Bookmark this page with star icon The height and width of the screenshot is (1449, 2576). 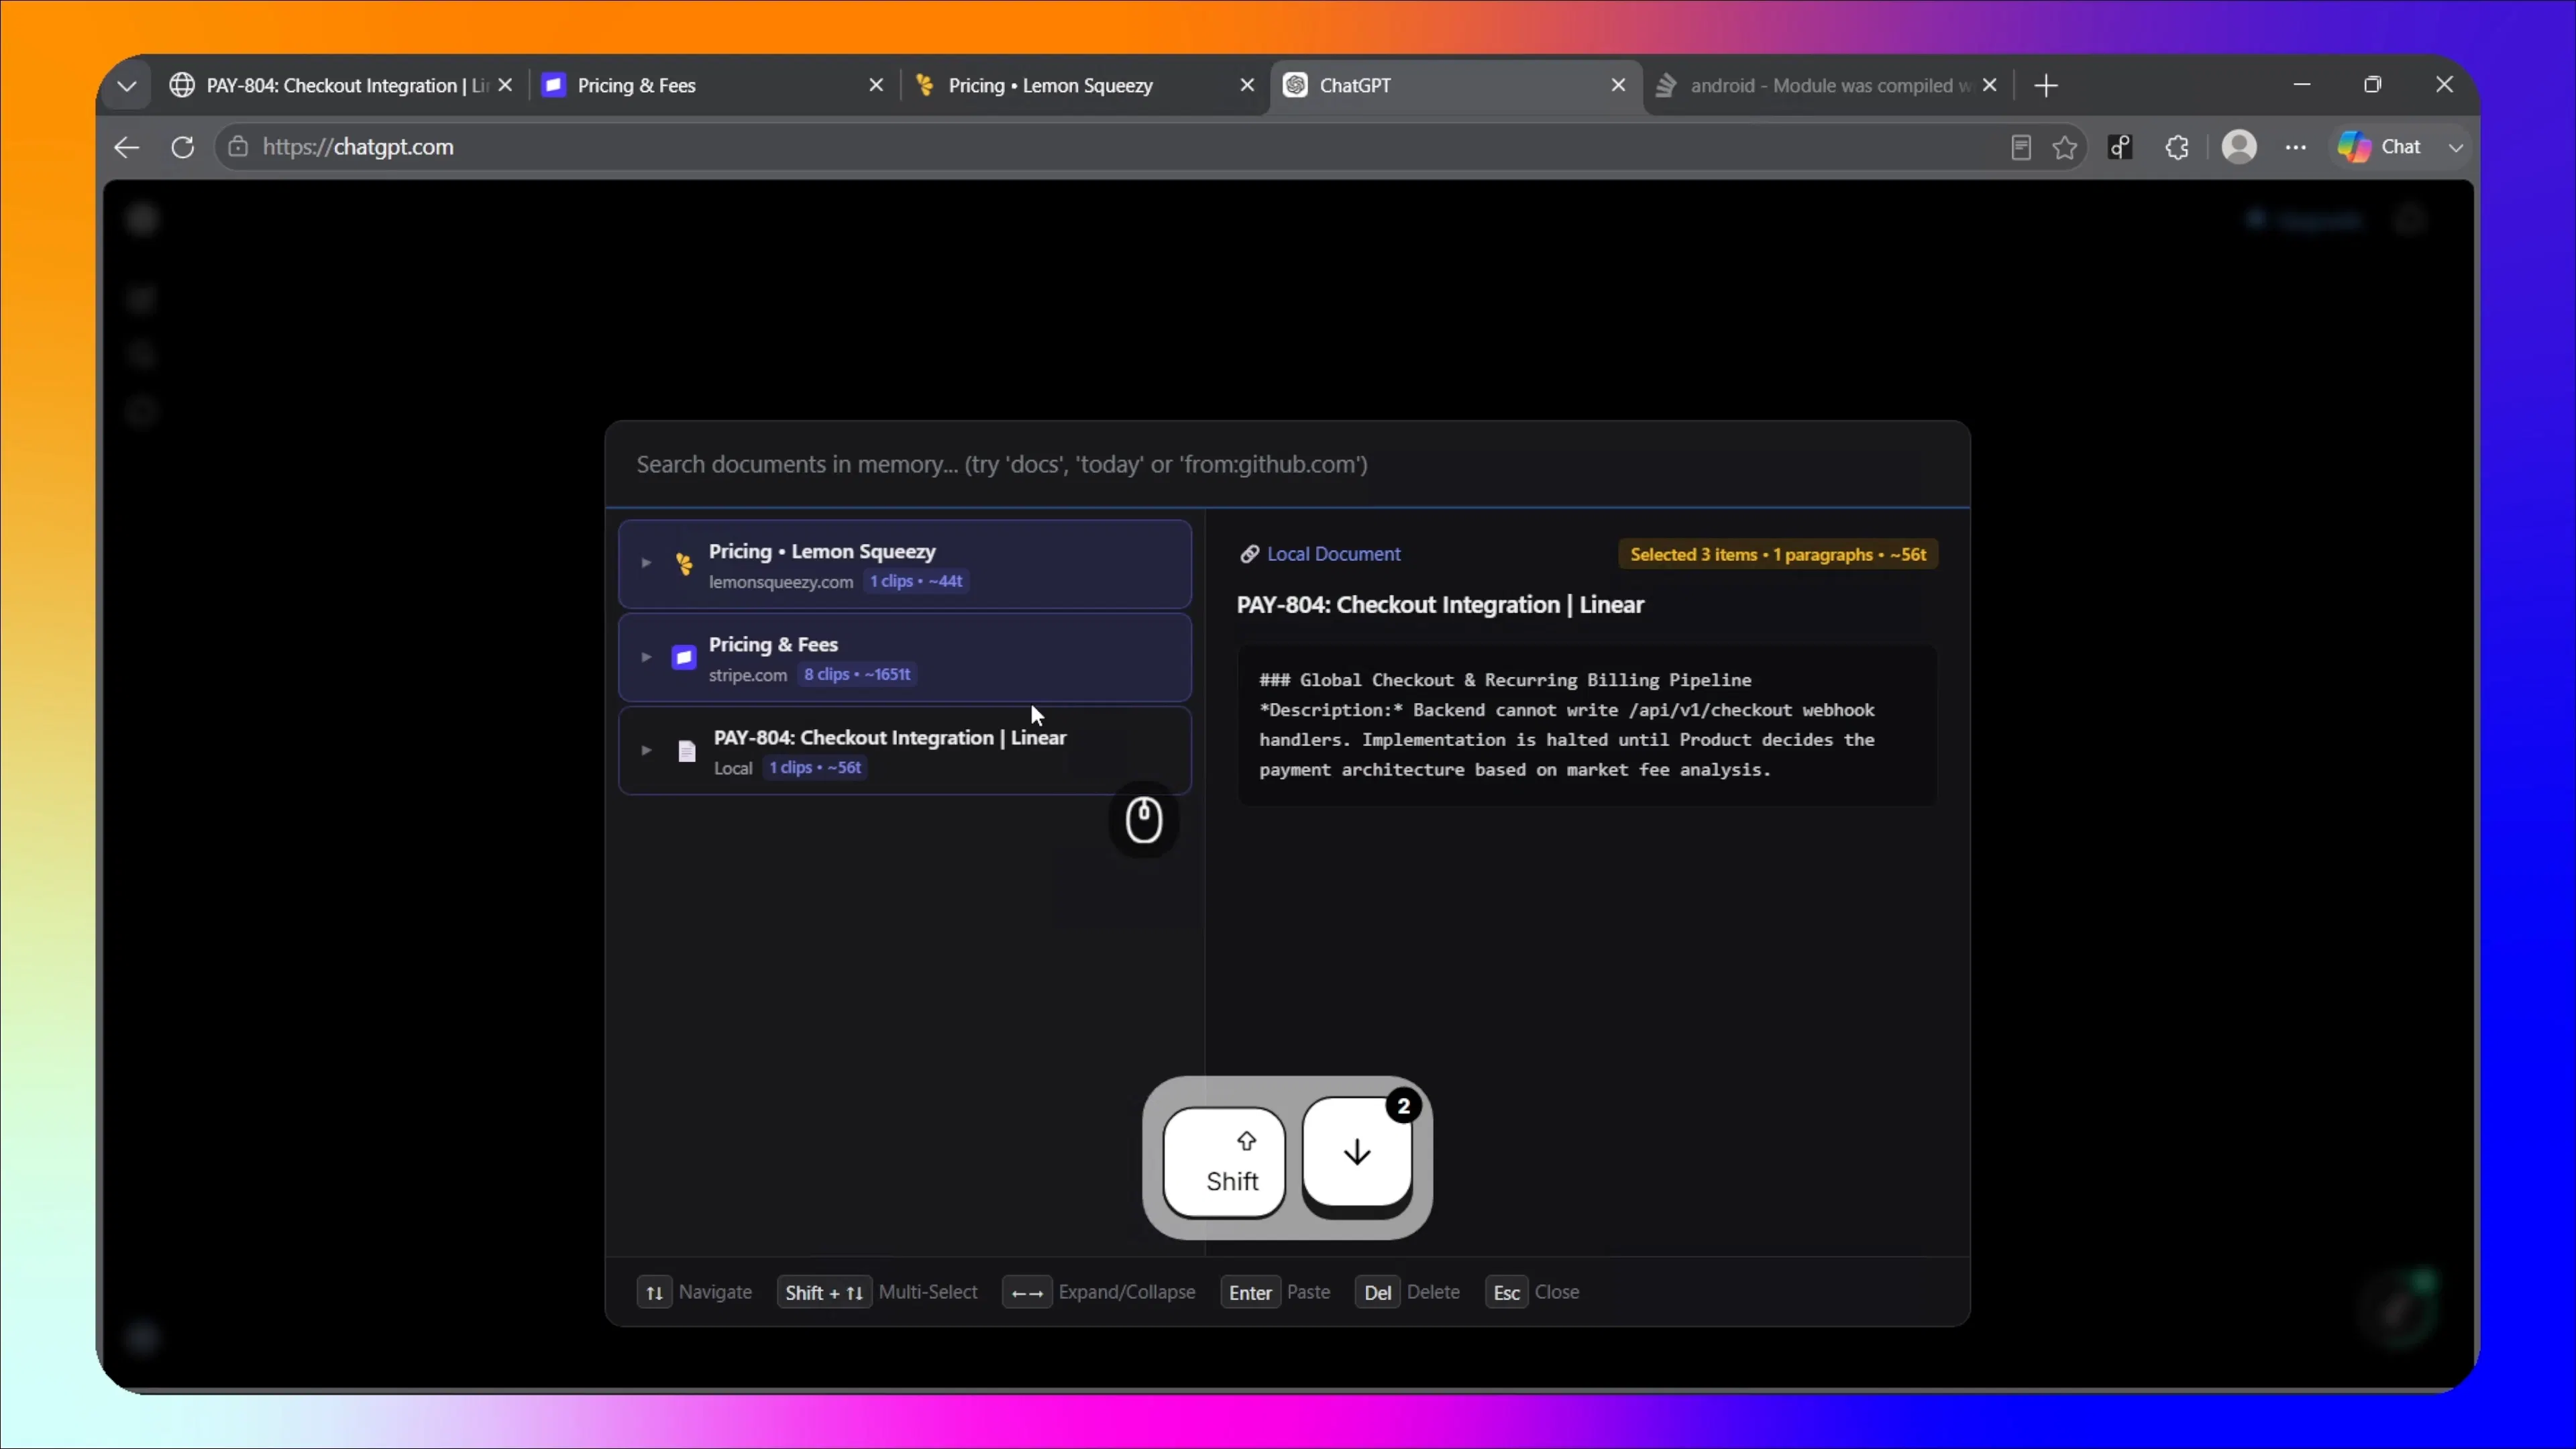pos(2065,147)
